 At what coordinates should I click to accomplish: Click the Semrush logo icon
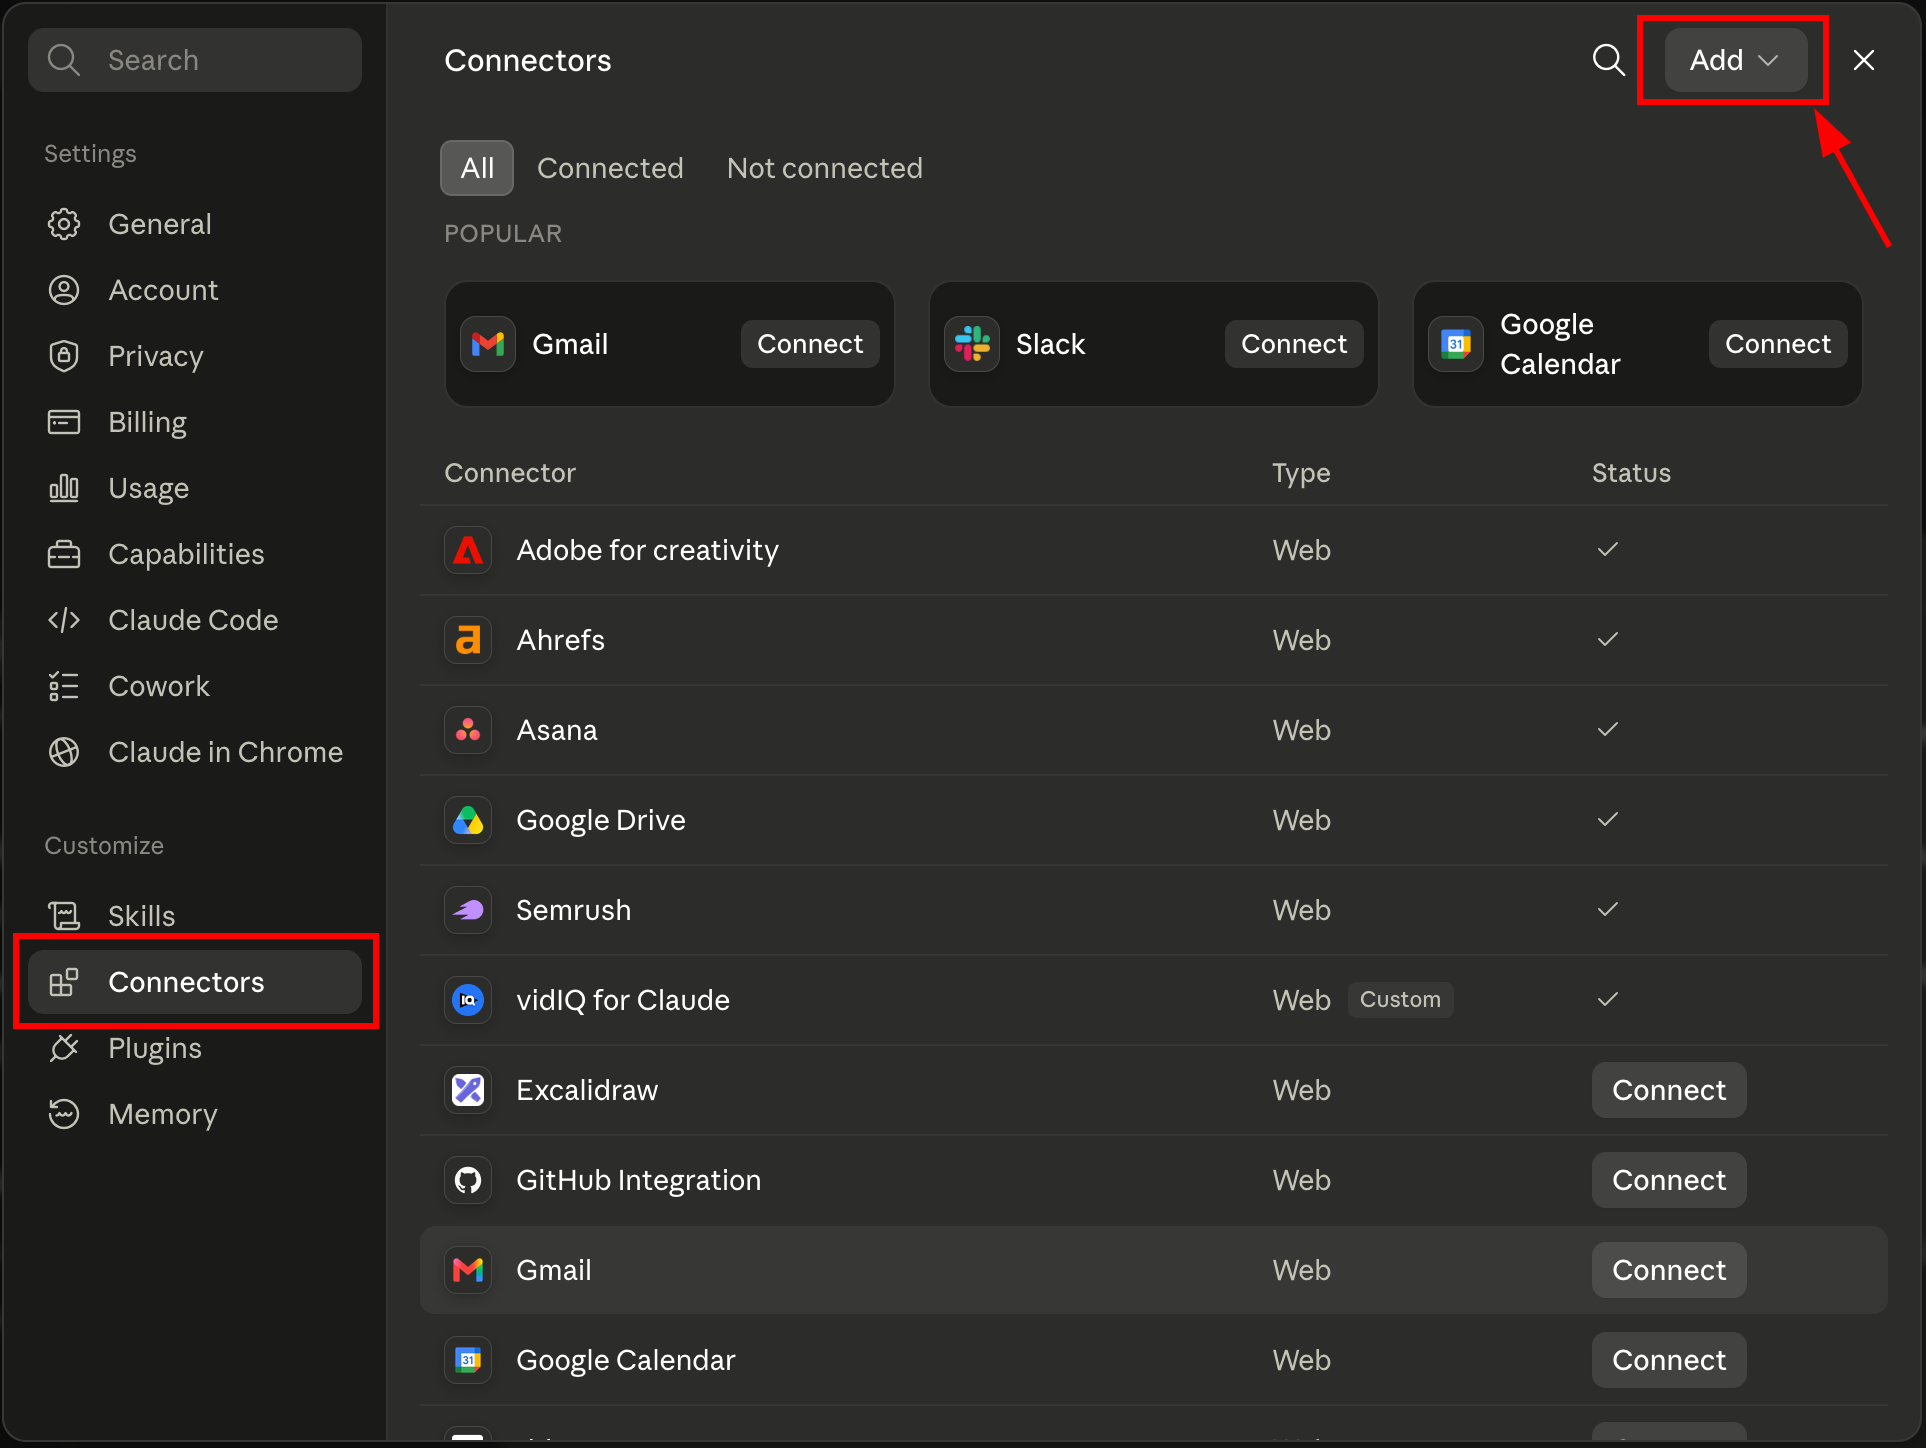pos(468,910)
